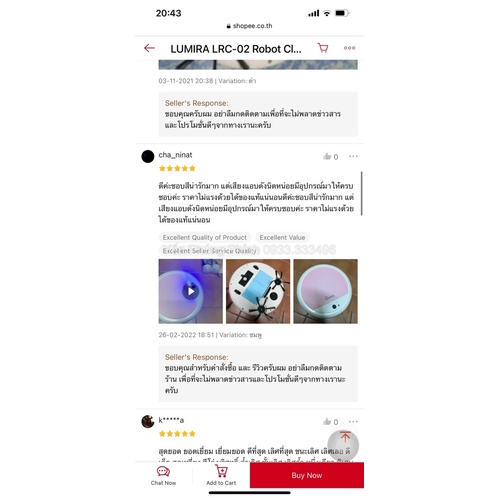Open the pink robot top photo thumbnail

tap(325, 291)
